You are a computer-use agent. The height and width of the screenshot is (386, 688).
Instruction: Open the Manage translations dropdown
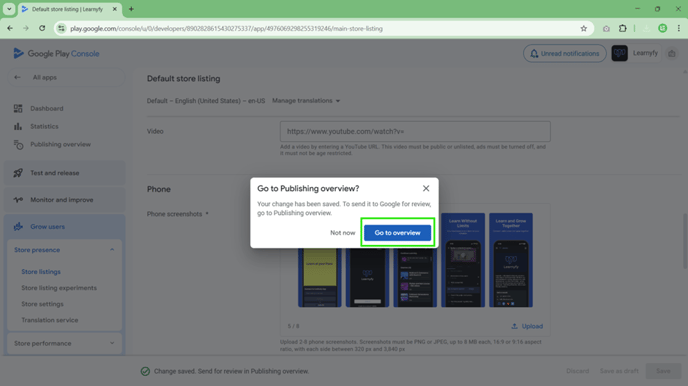(x=306, y=100)
